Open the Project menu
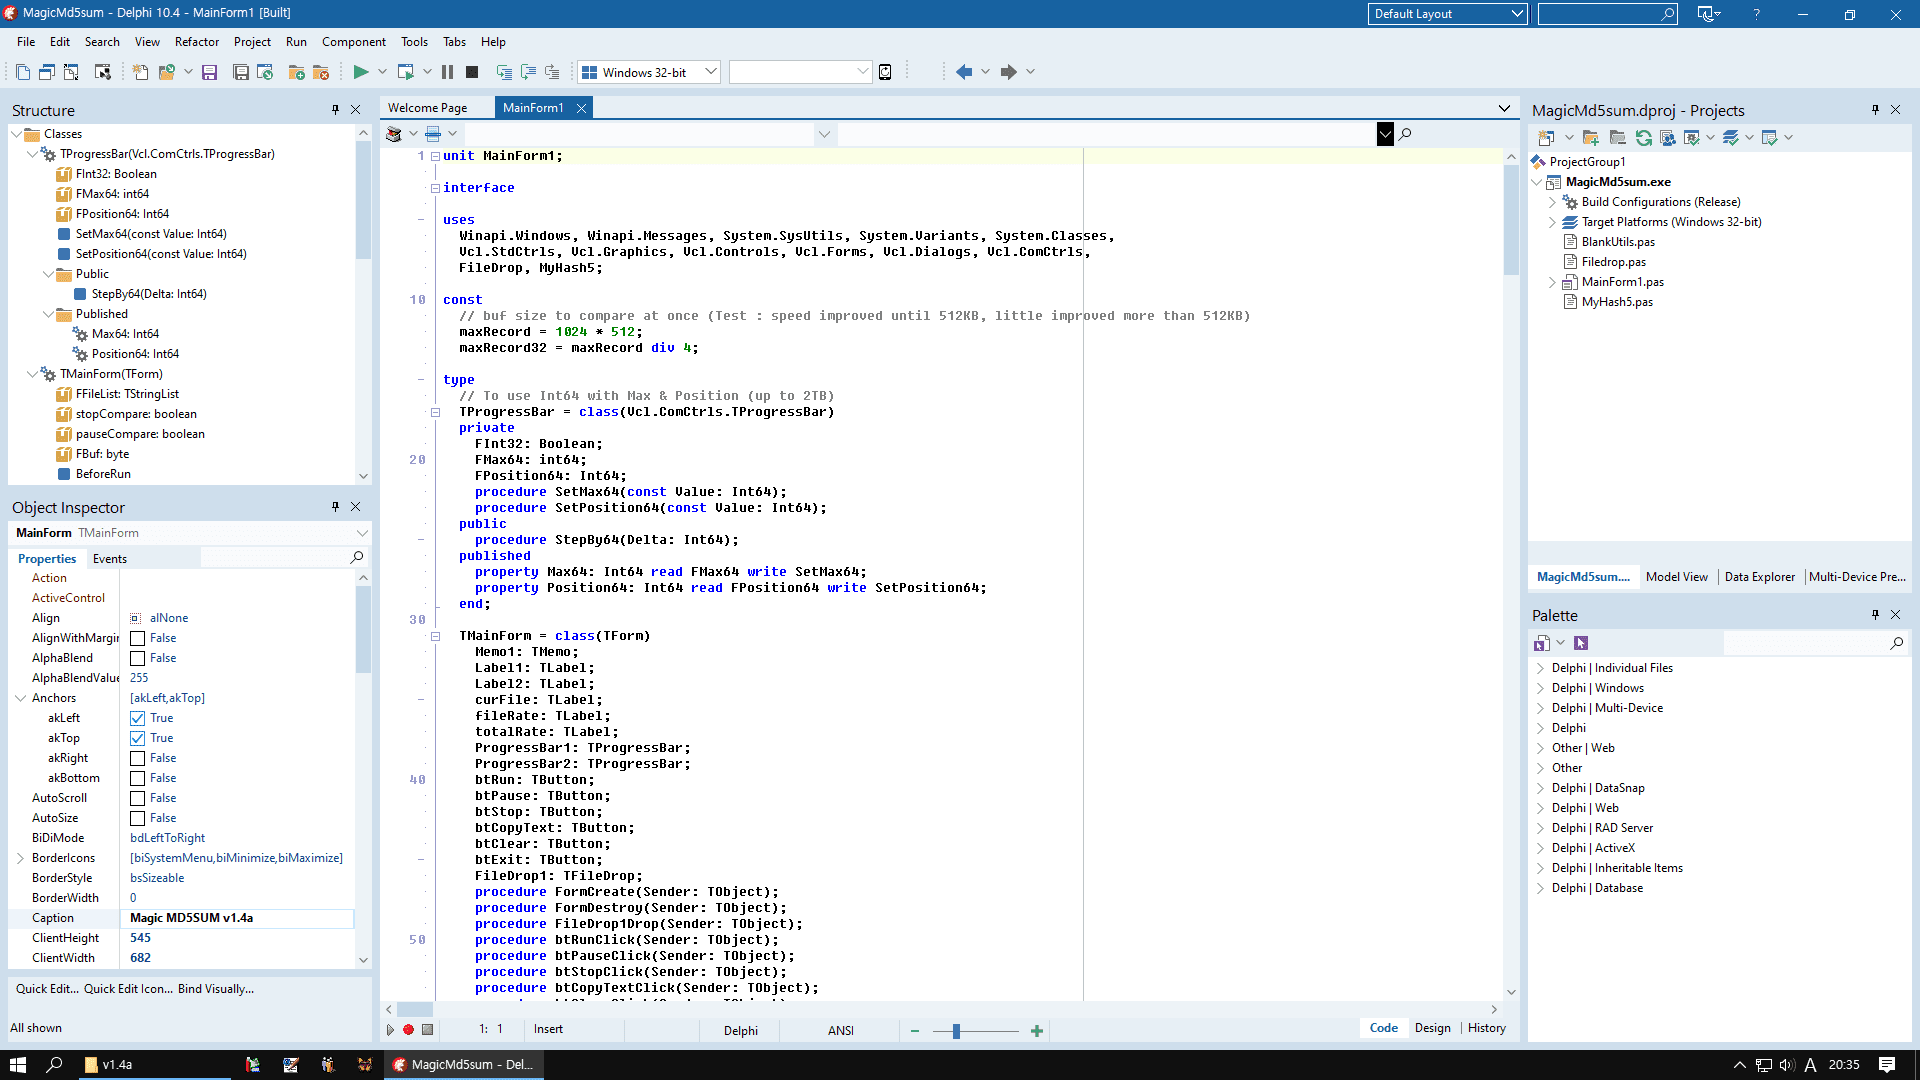 pos(252,42)
